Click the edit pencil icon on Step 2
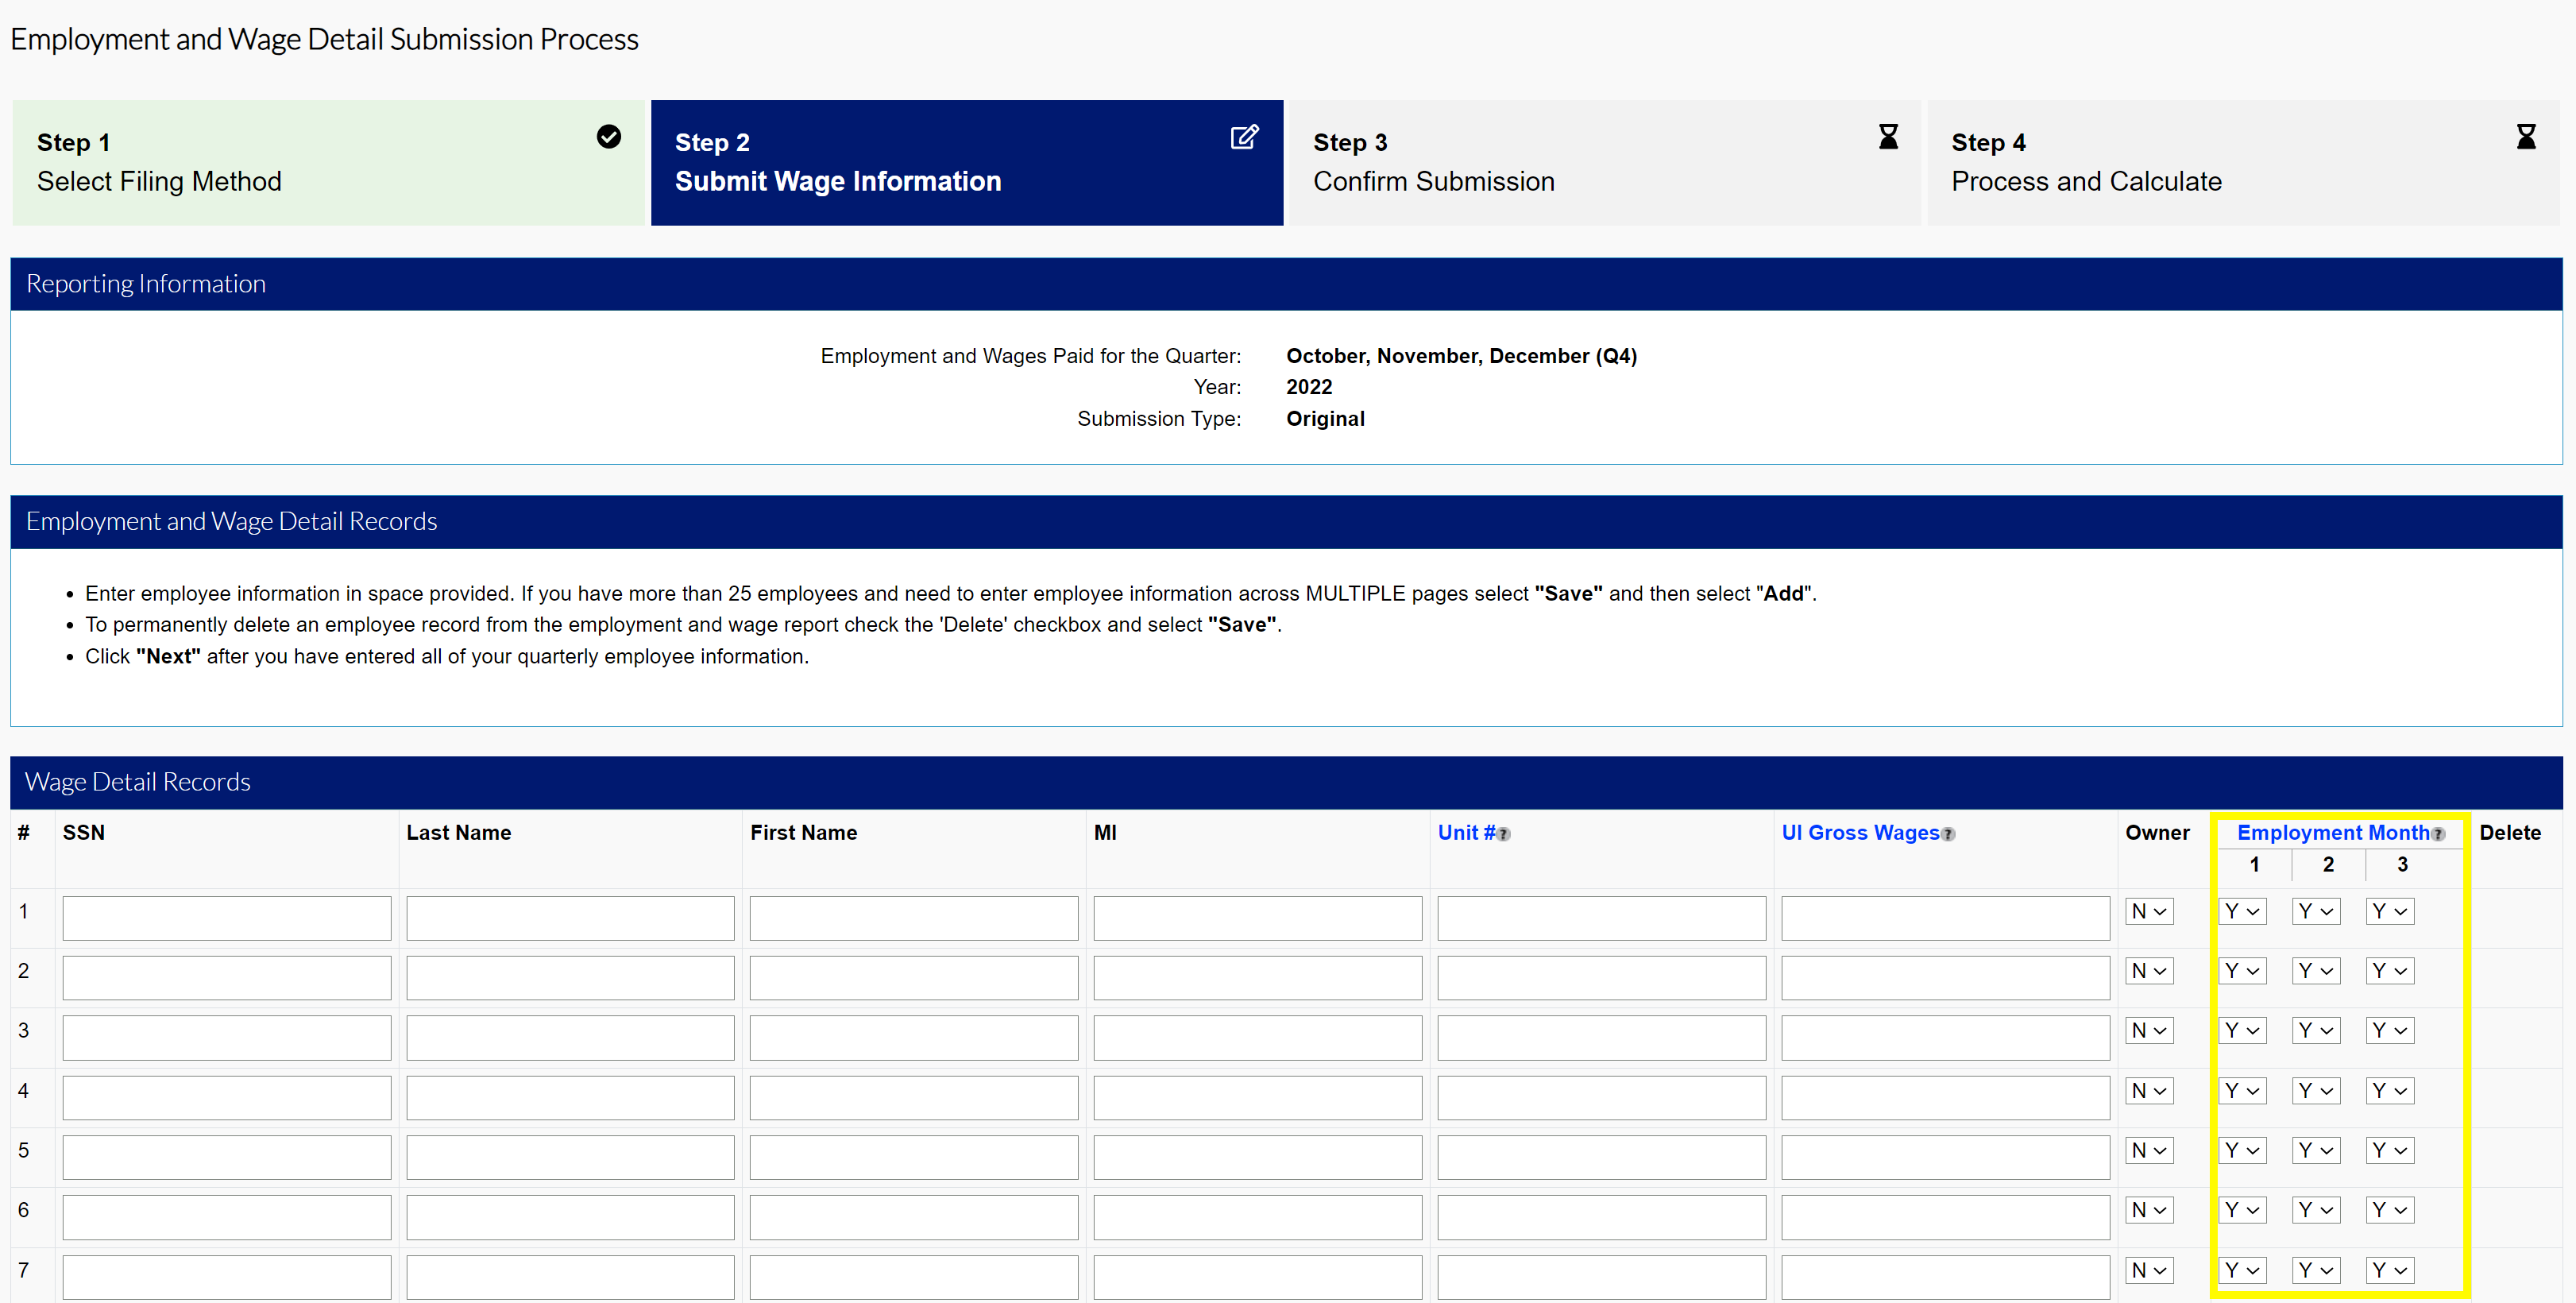Viewport: 2576px width, 1303px height. [x=1244, y=137]
